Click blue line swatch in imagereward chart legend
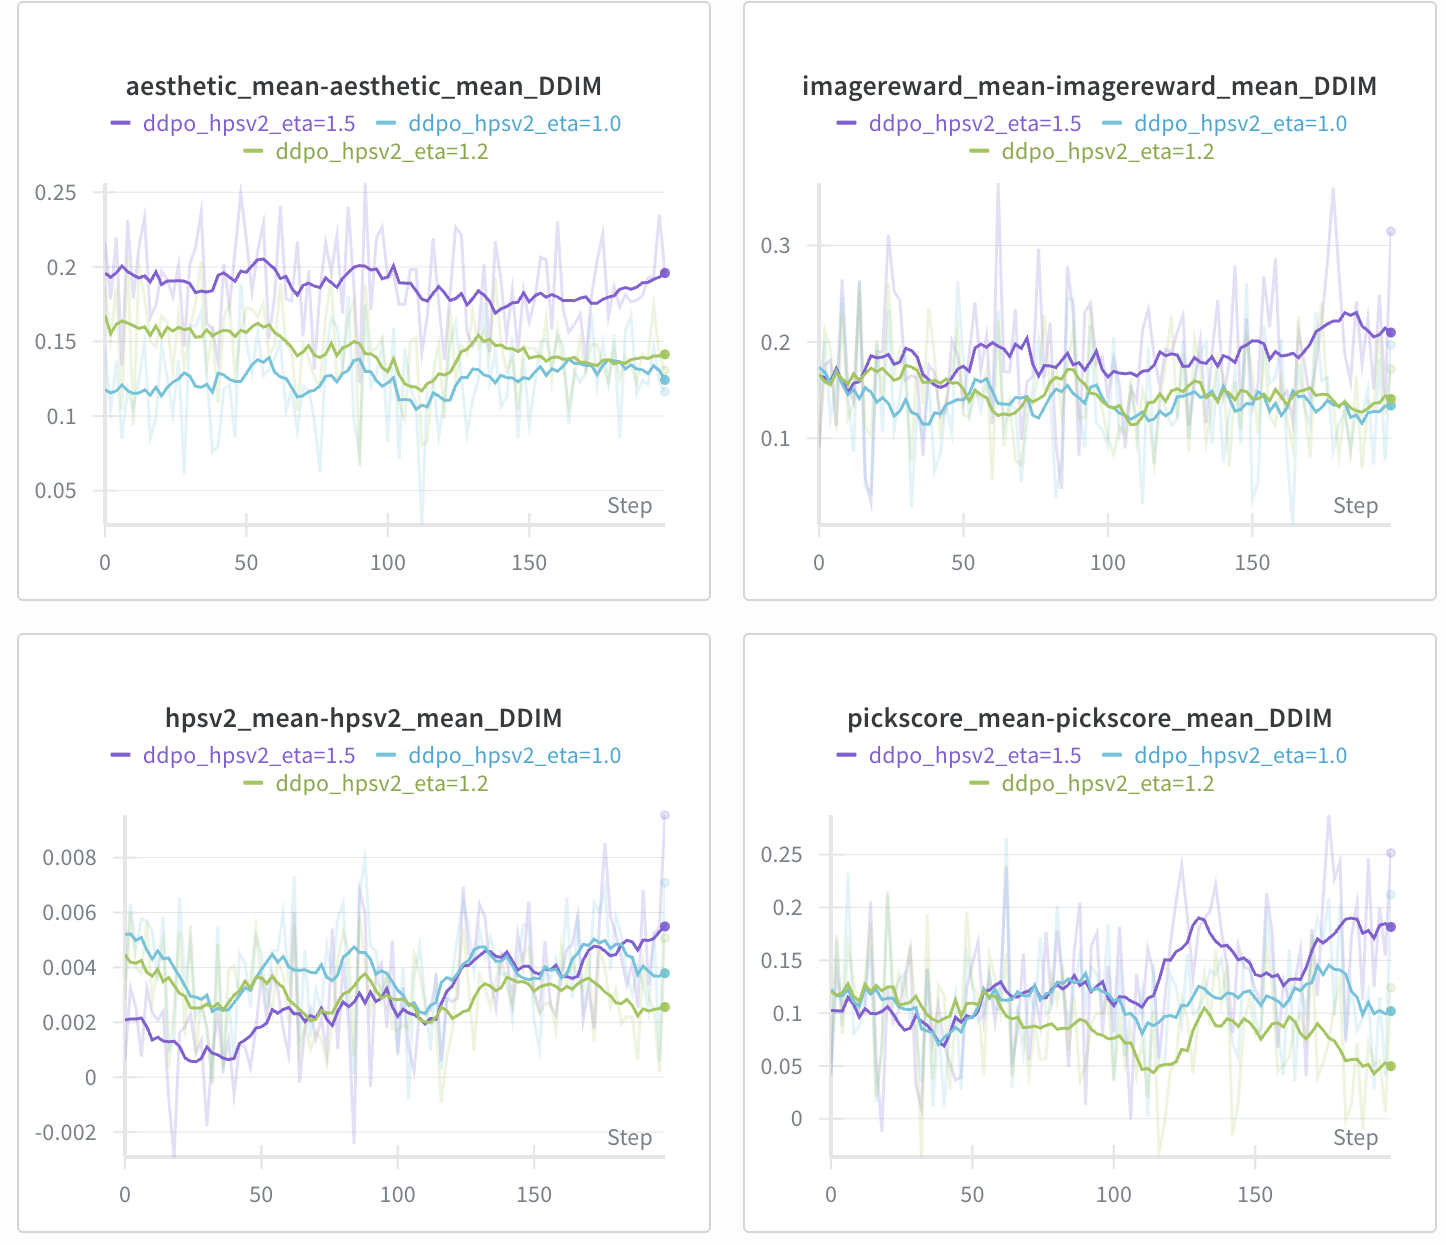 (1112, 123)
